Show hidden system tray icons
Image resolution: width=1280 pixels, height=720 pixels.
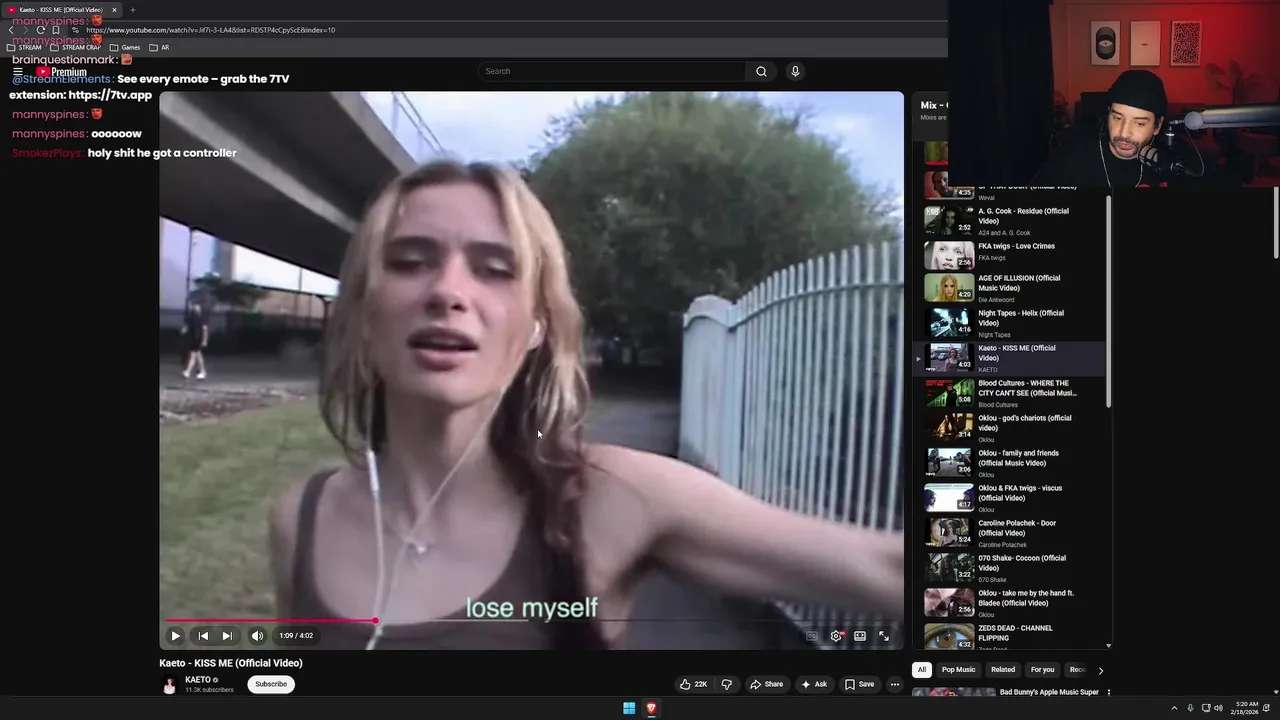[x=1174, y=708]
